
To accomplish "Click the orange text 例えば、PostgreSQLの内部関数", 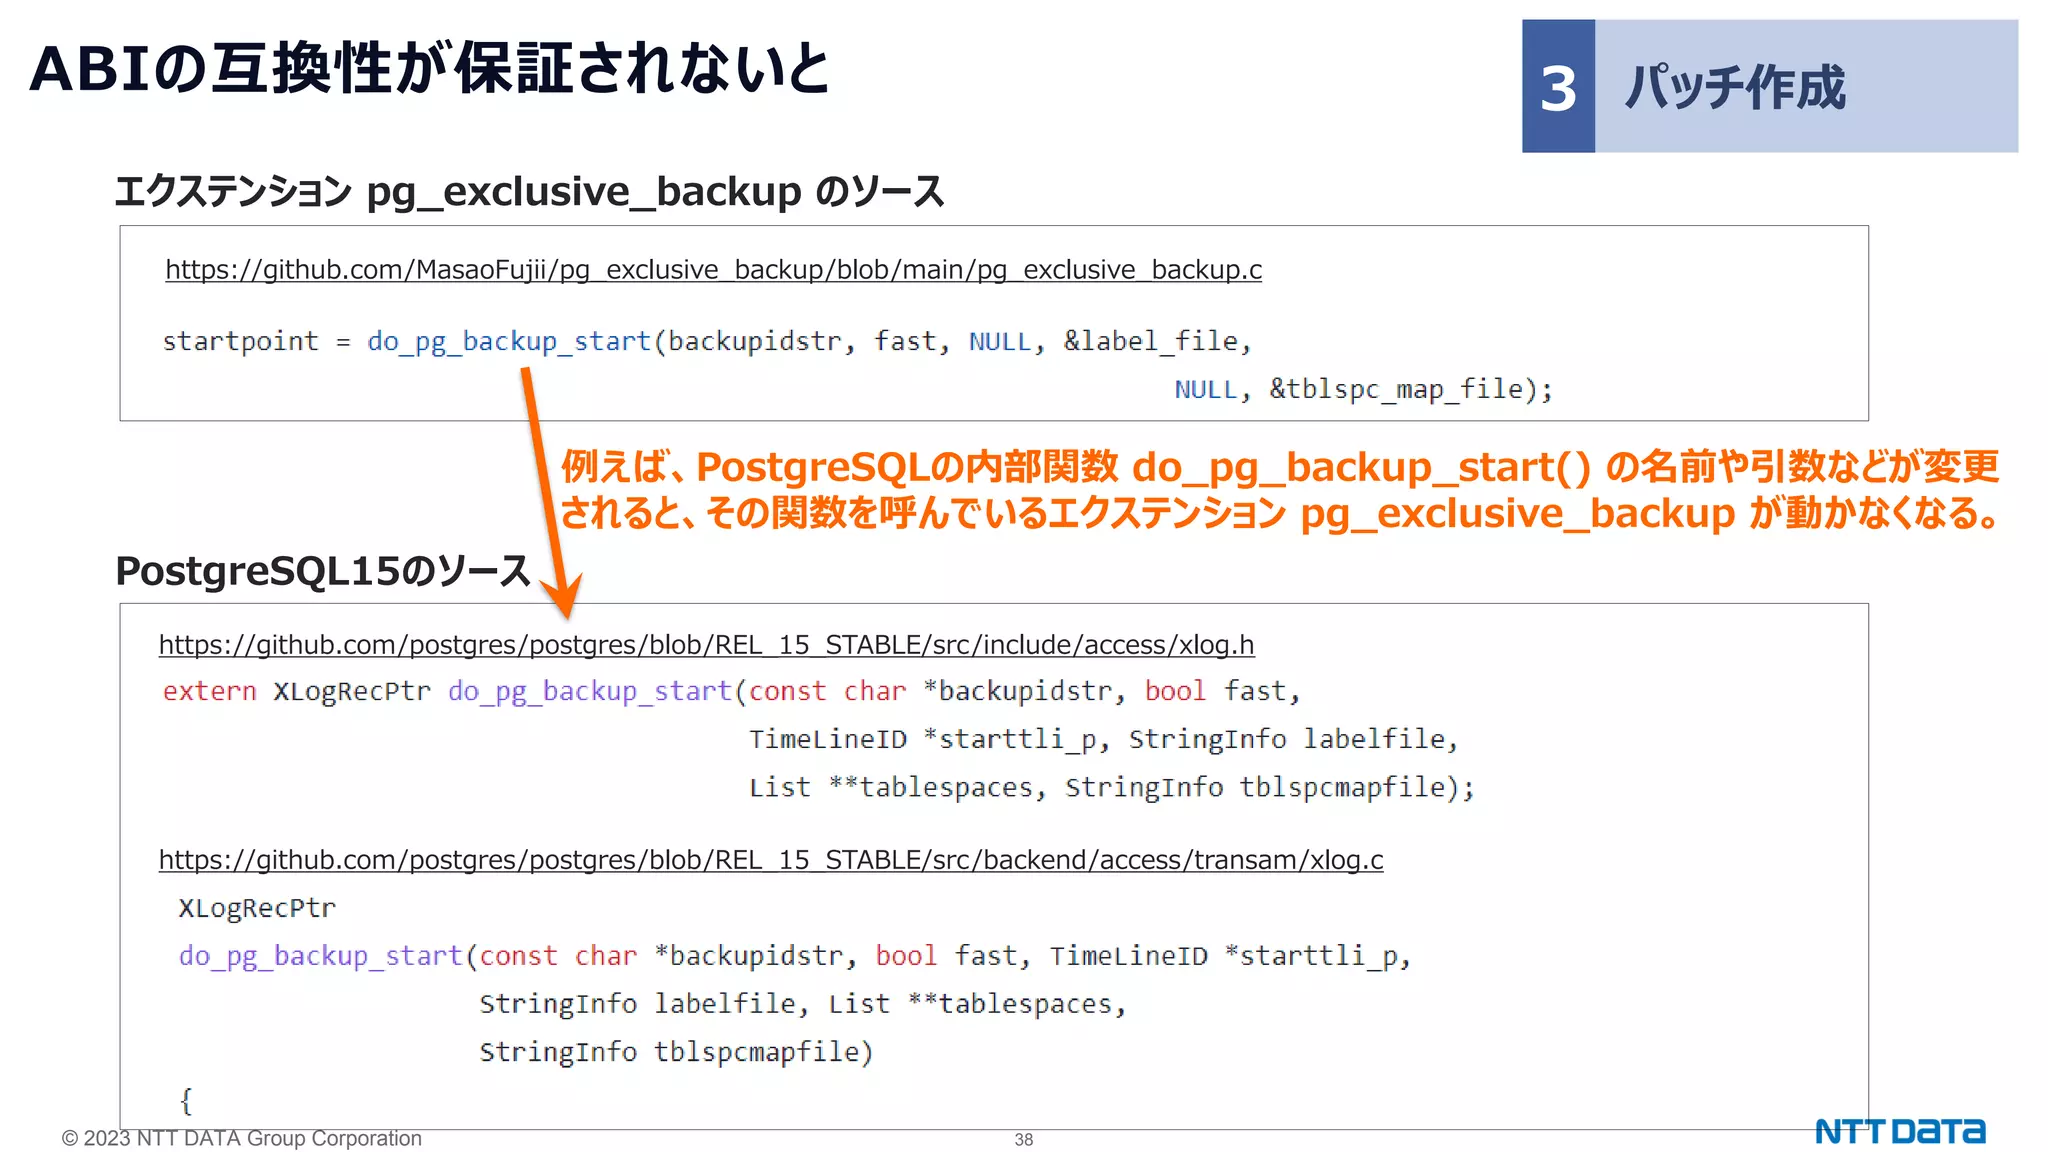I will (839, 467).
